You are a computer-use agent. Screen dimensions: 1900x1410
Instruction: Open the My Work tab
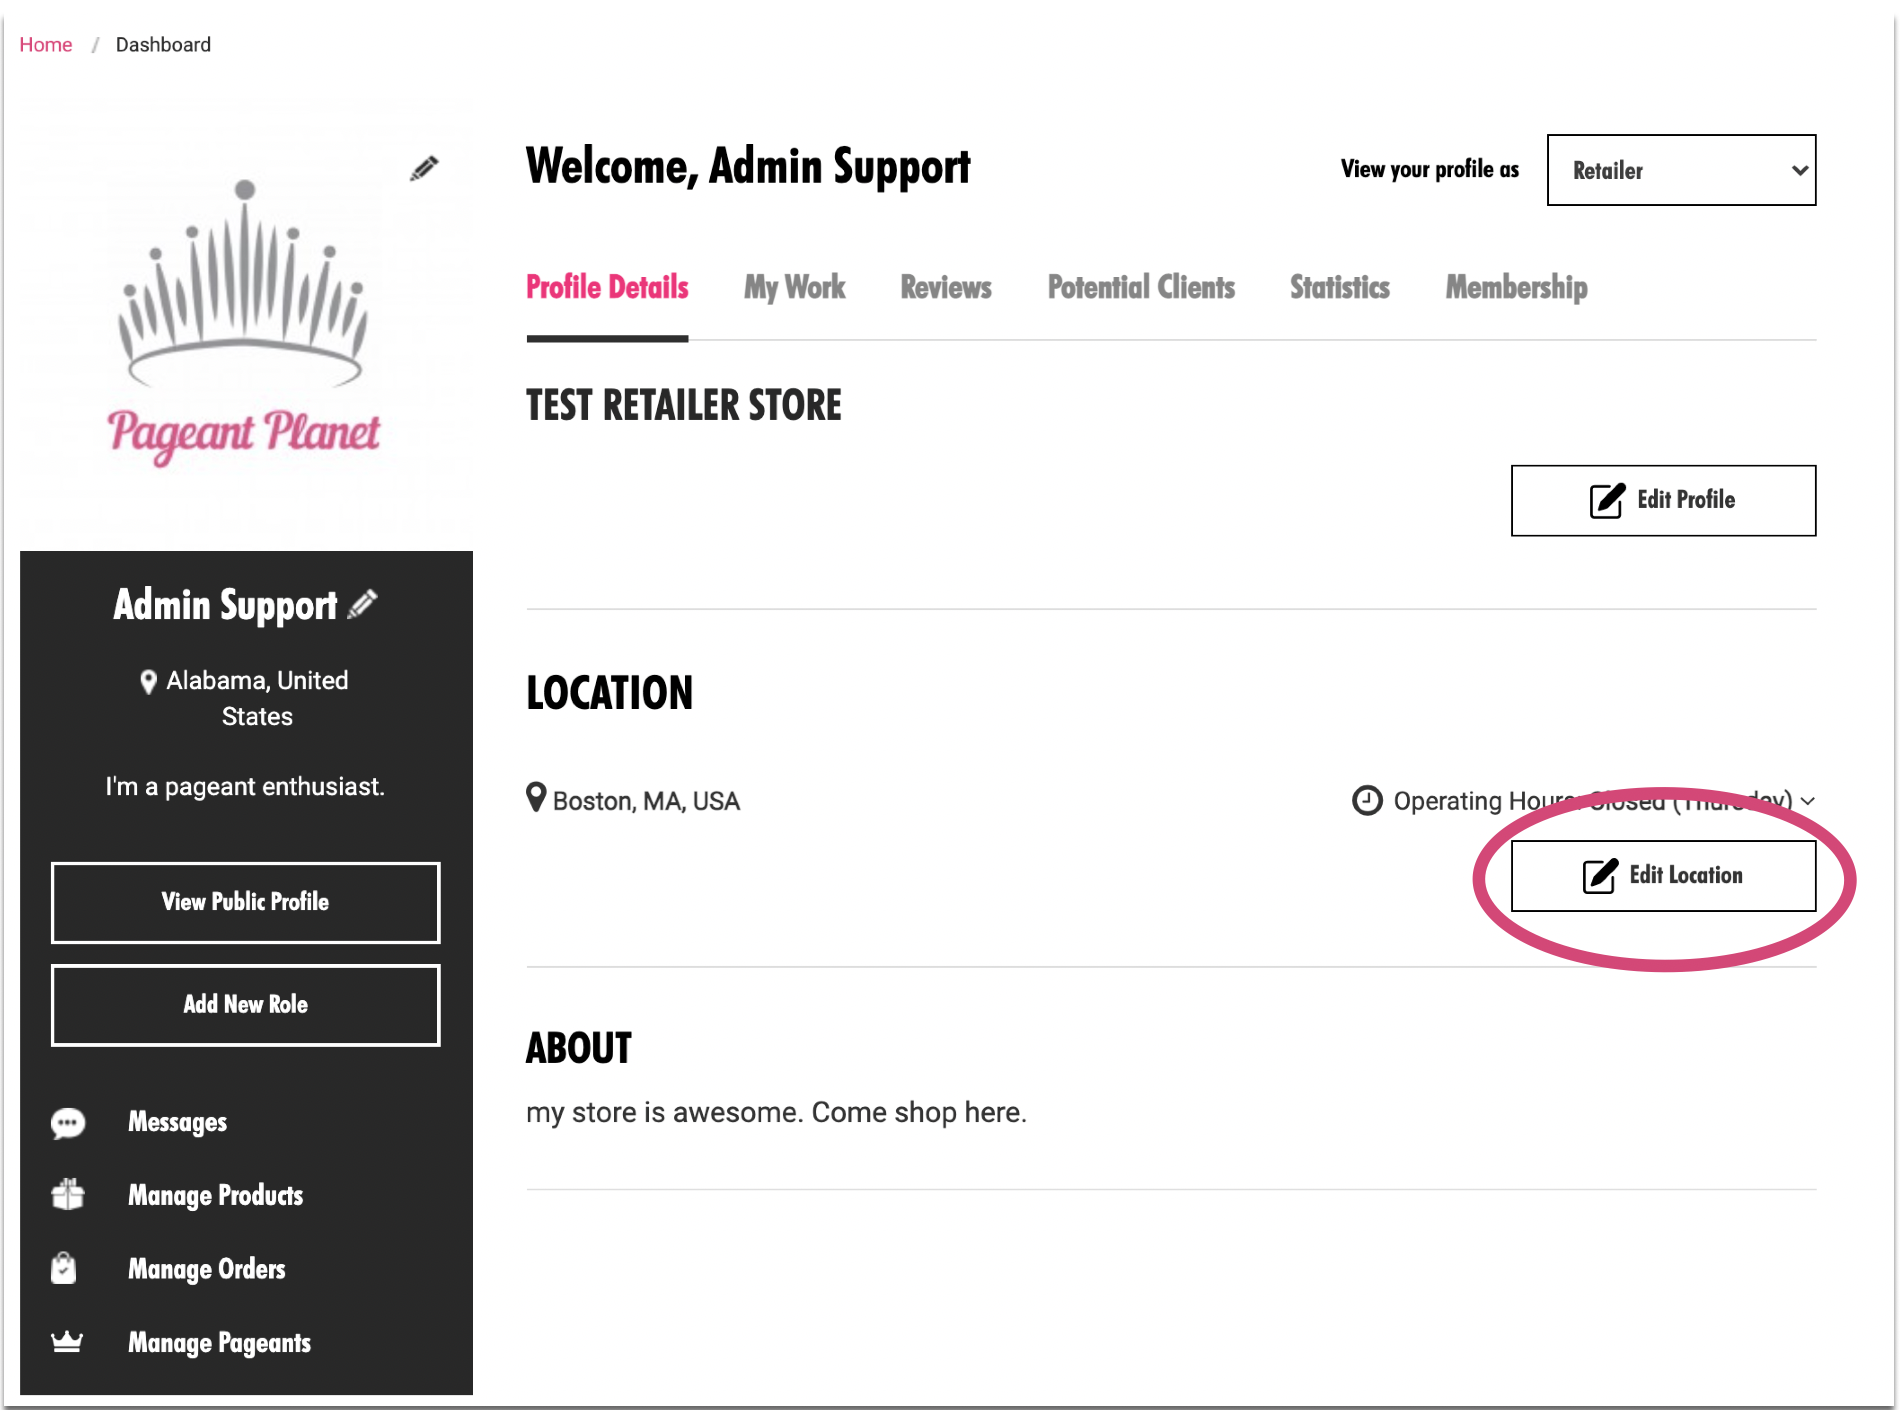point(794,288)
